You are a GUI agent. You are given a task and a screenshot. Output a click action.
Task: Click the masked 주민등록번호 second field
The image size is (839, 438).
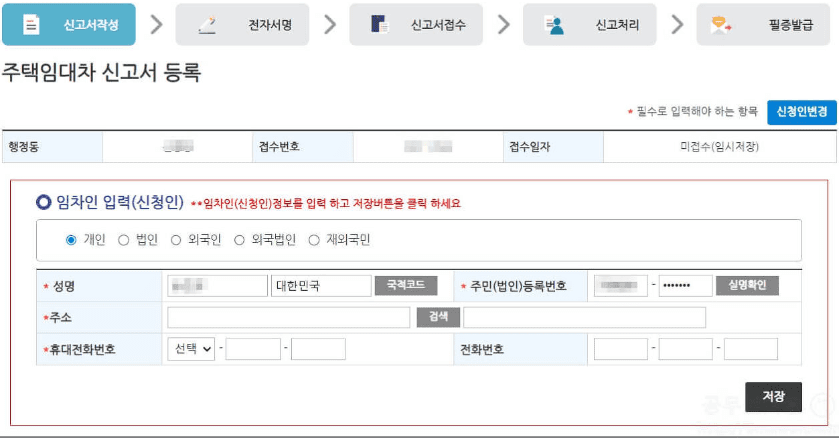click(685, 286)
